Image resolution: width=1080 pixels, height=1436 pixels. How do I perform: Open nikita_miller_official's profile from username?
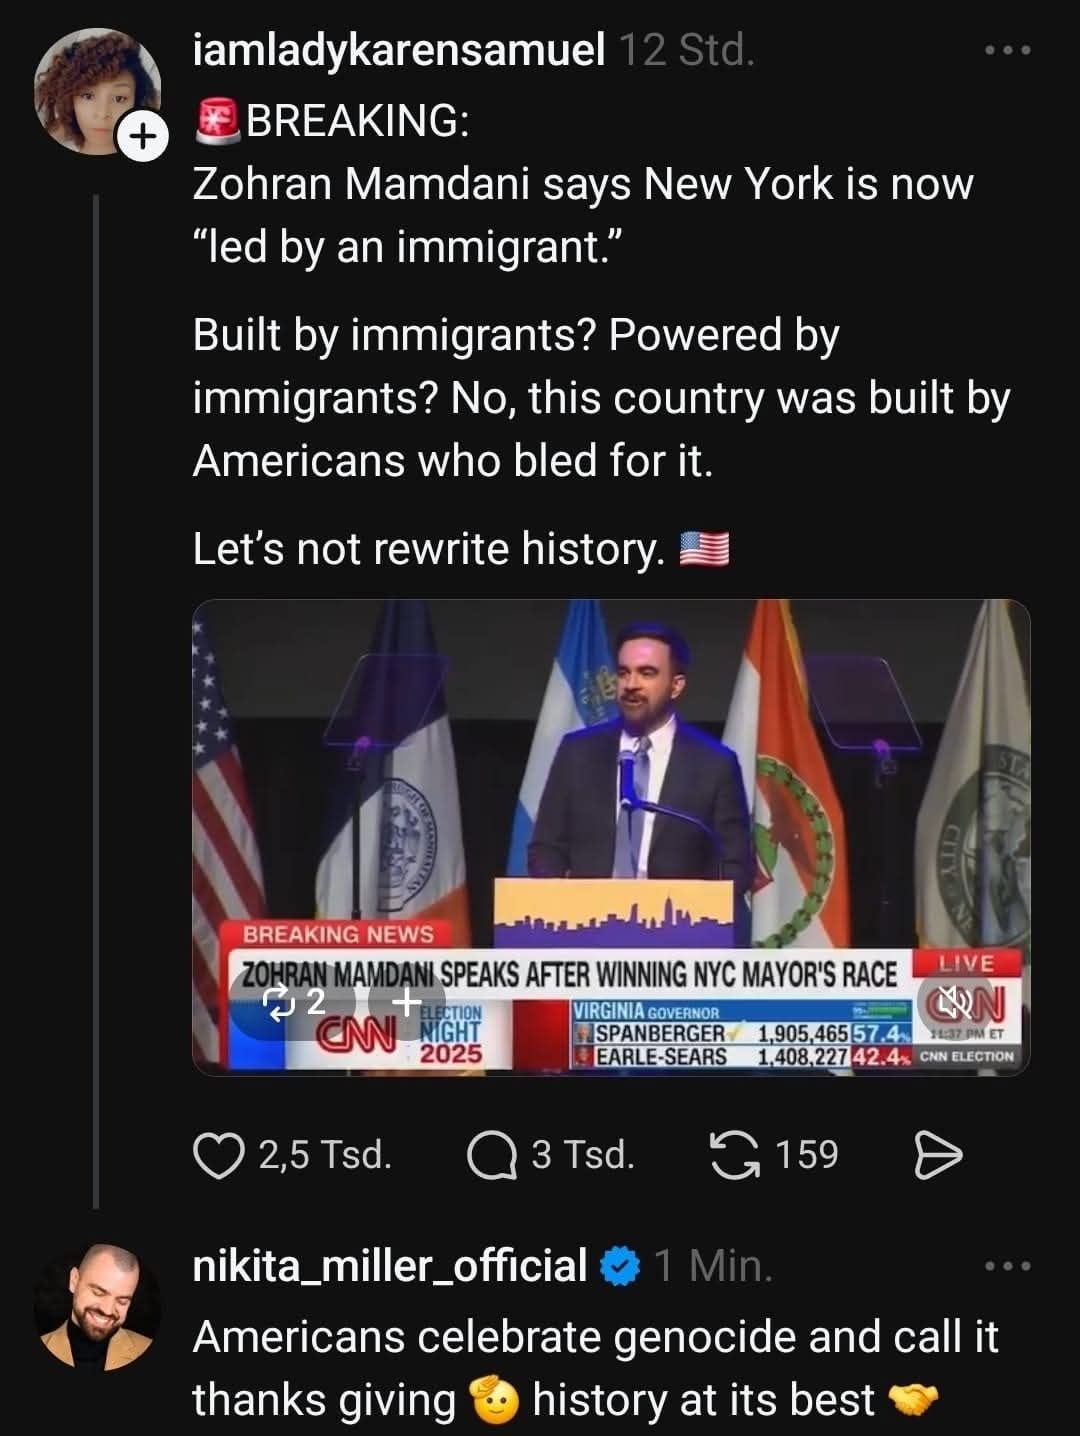(x=389, y=1266)
